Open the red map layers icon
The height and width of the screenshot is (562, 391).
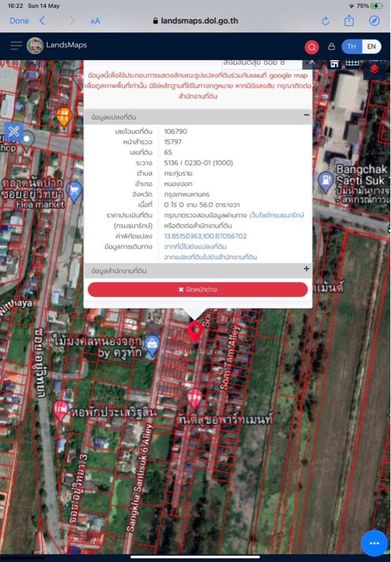[375, 68]
